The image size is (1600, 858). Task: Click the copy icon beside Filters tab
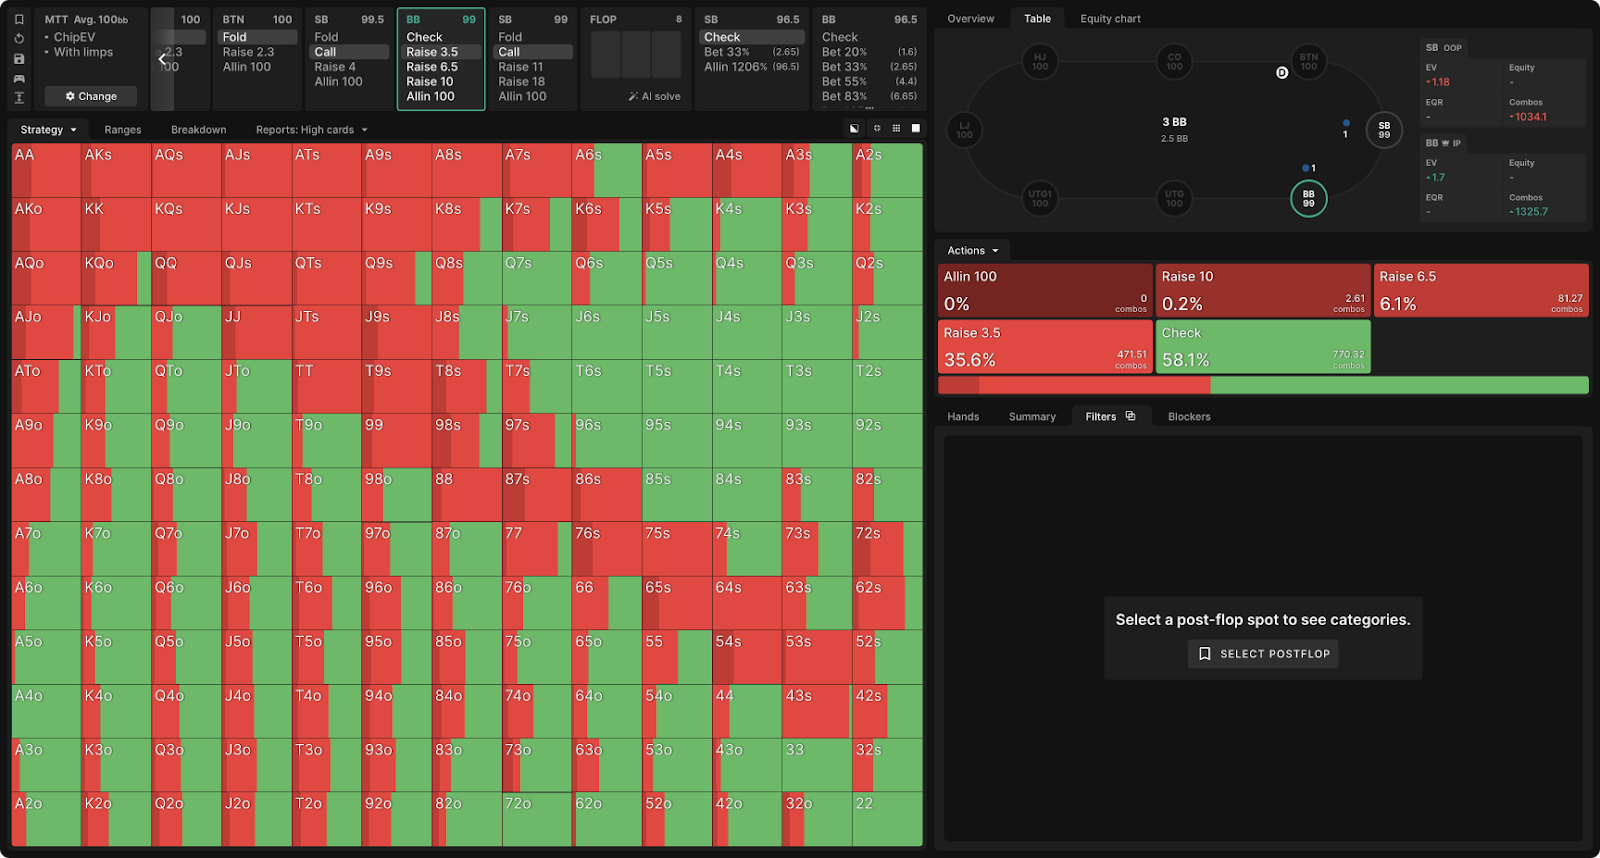(x=1130, y=416)
